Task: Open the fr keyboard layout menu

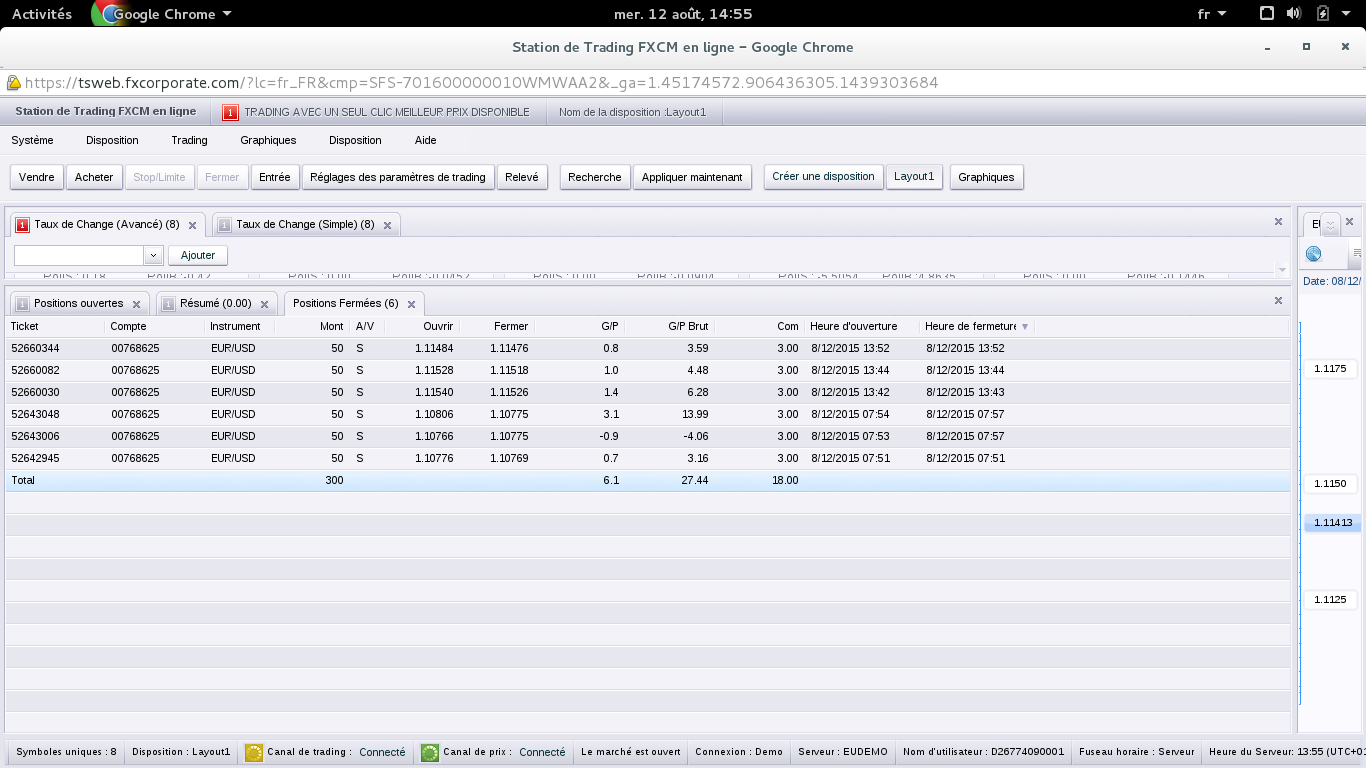Action: point(1212,14)
